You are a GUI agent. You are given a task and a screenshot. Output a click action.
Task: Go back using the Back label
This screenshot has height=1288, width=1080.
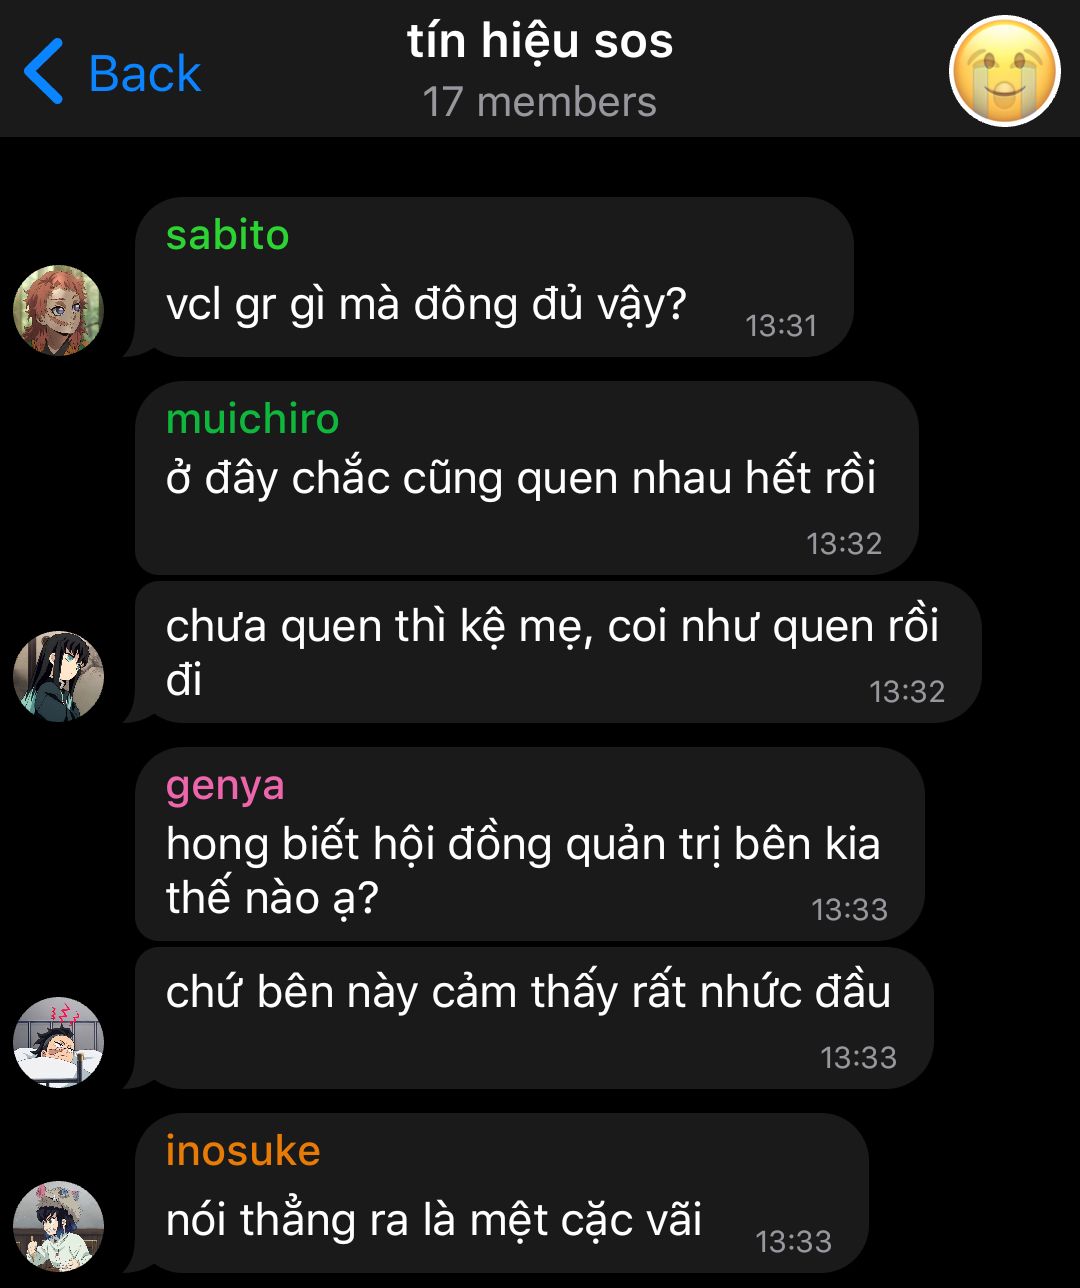click(145, 73)
